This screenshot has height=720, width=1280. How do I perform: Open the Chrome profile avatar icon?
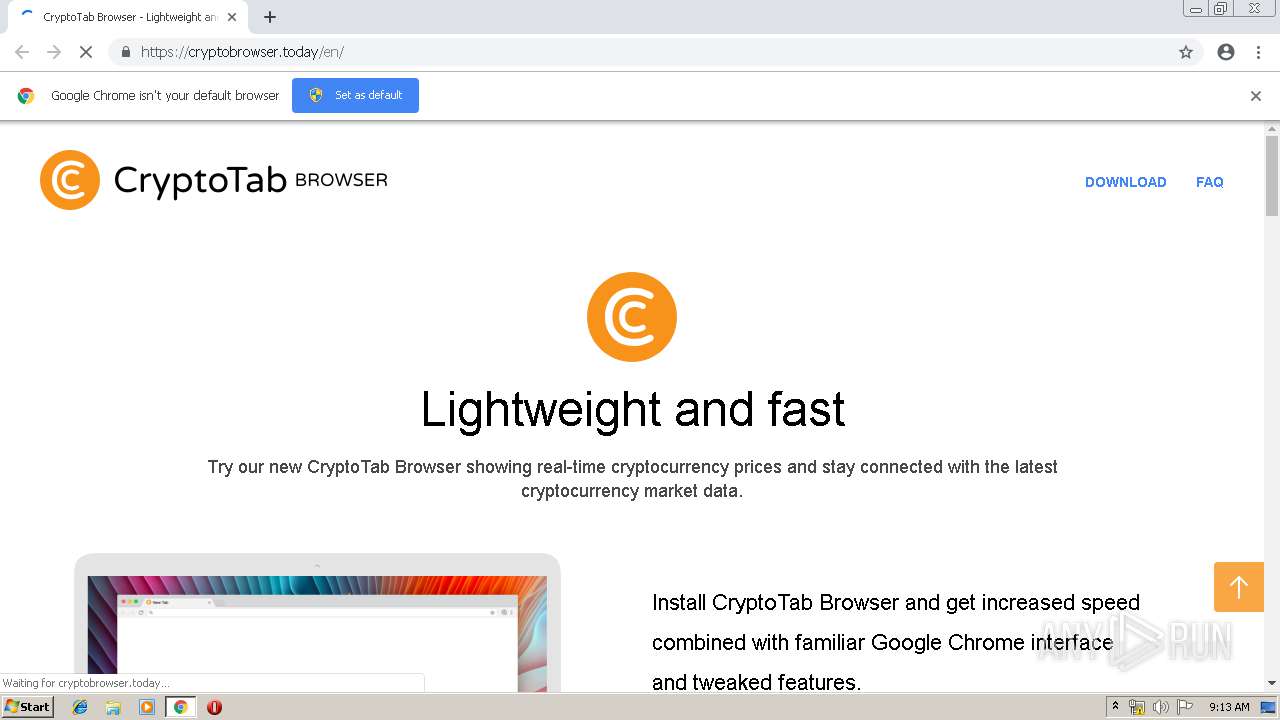coord(1226,52)
